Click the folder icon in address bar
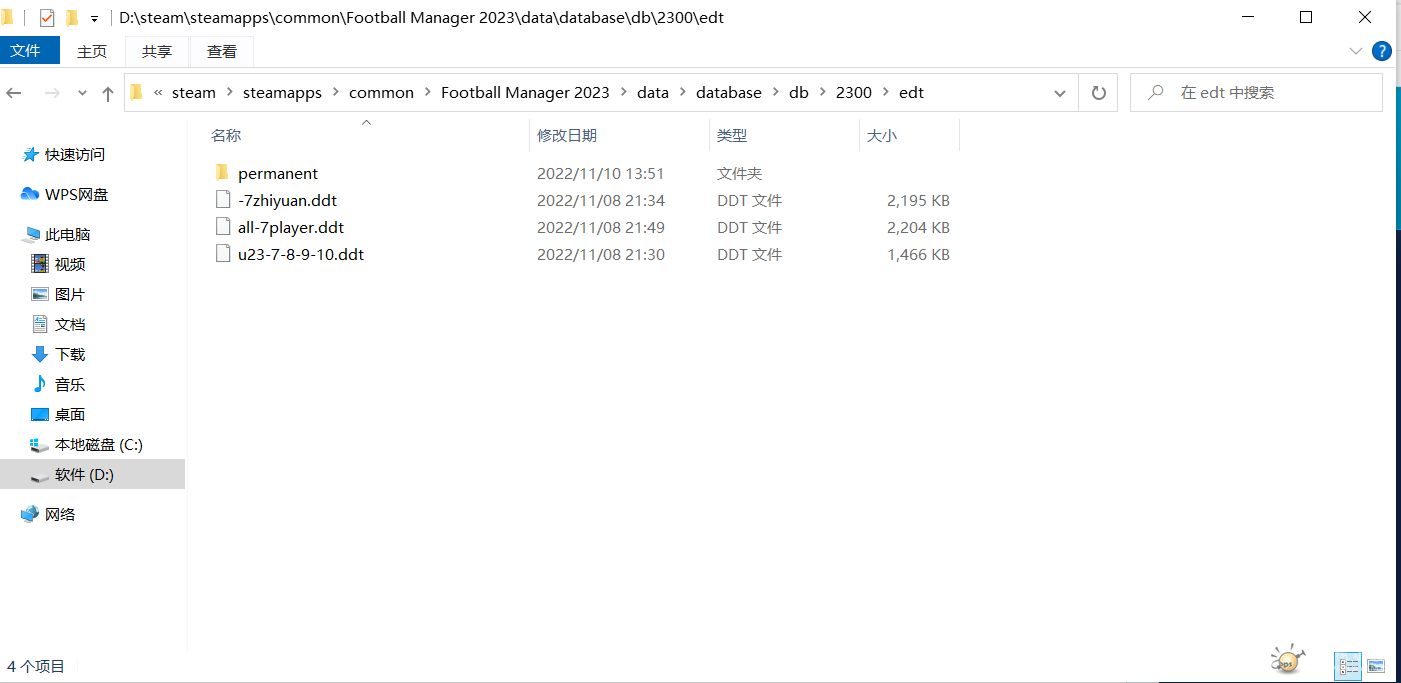The height and width of the screenshot is (683, 1401). (137, 92)
